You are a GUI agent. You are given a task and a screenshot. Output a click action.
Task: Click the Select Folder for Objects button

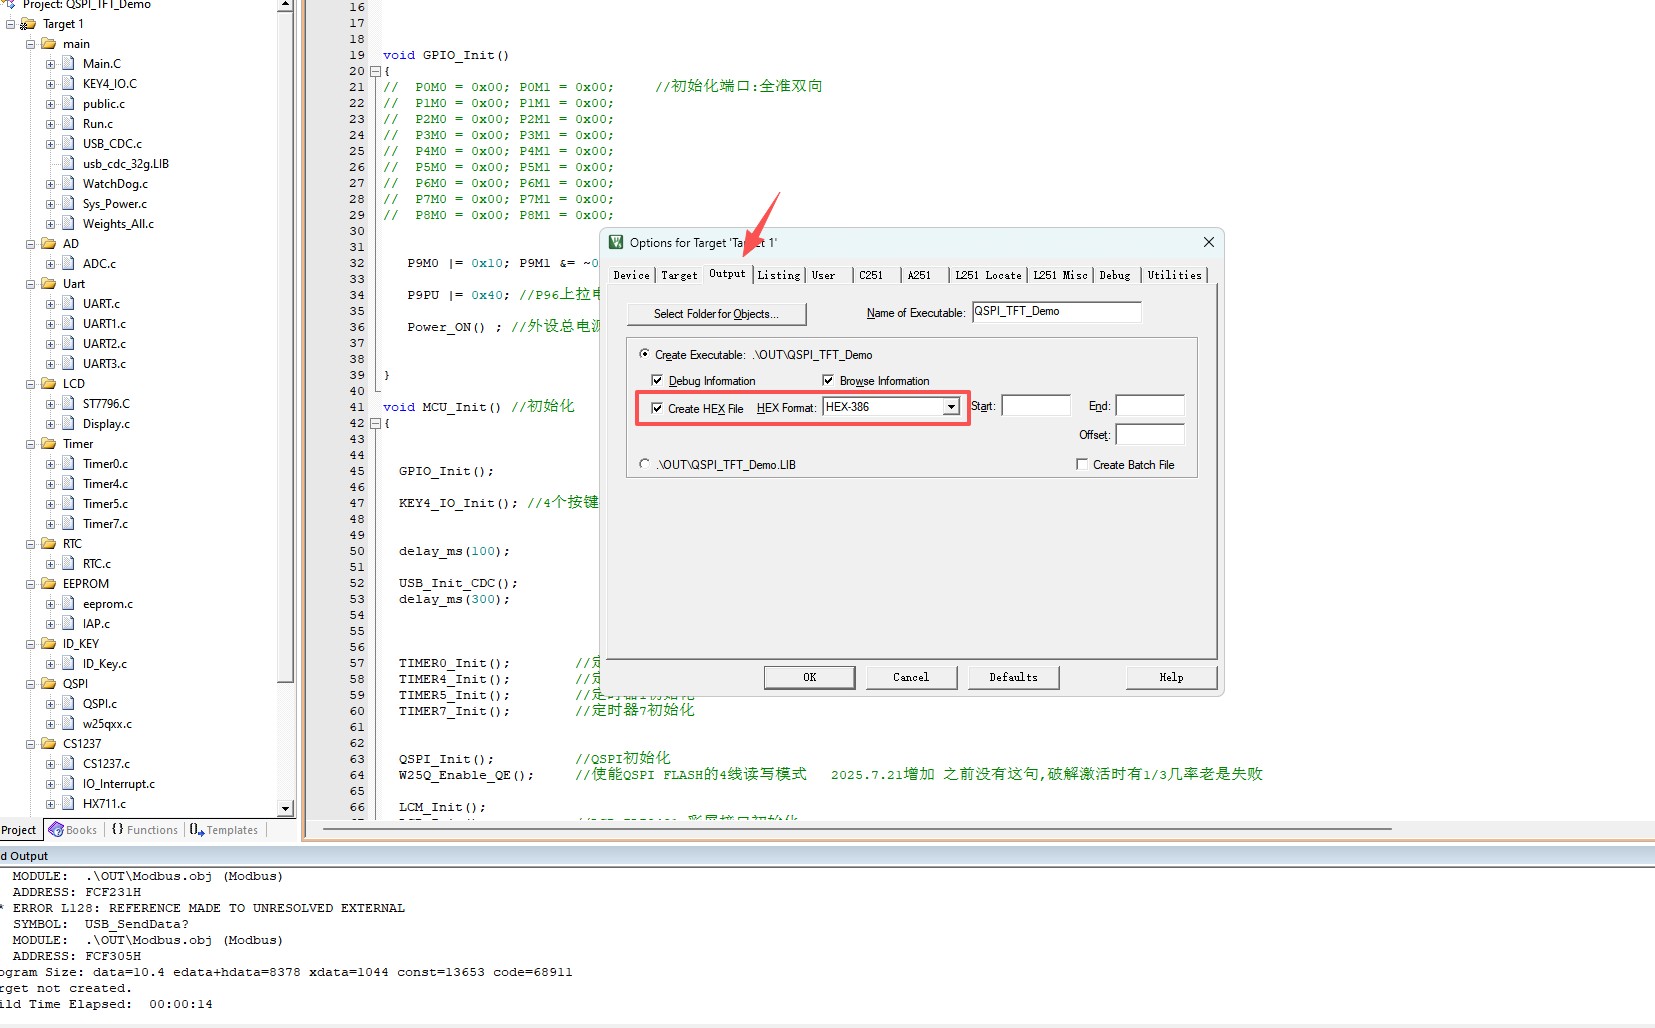(716, 314)
